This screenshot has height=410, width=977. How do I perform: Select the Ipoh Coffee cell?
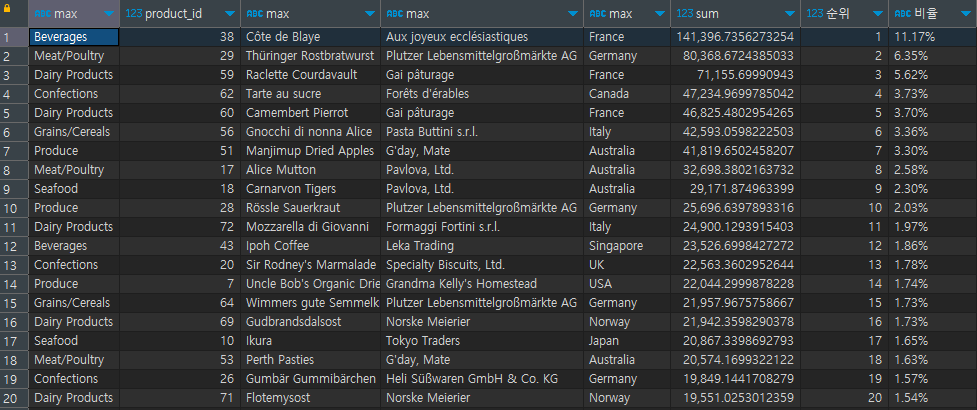point(310,246)
